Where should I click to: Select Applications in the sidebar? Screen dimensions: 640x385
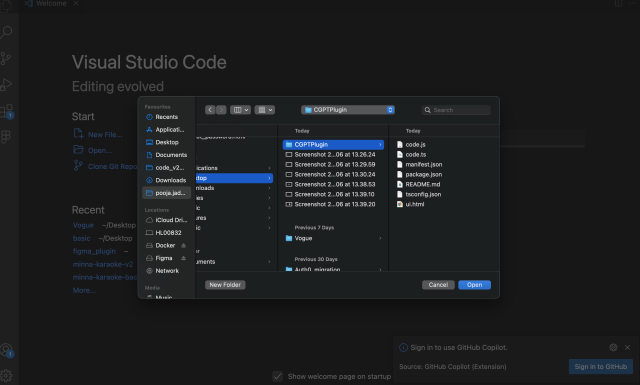[x=167, y=129]
